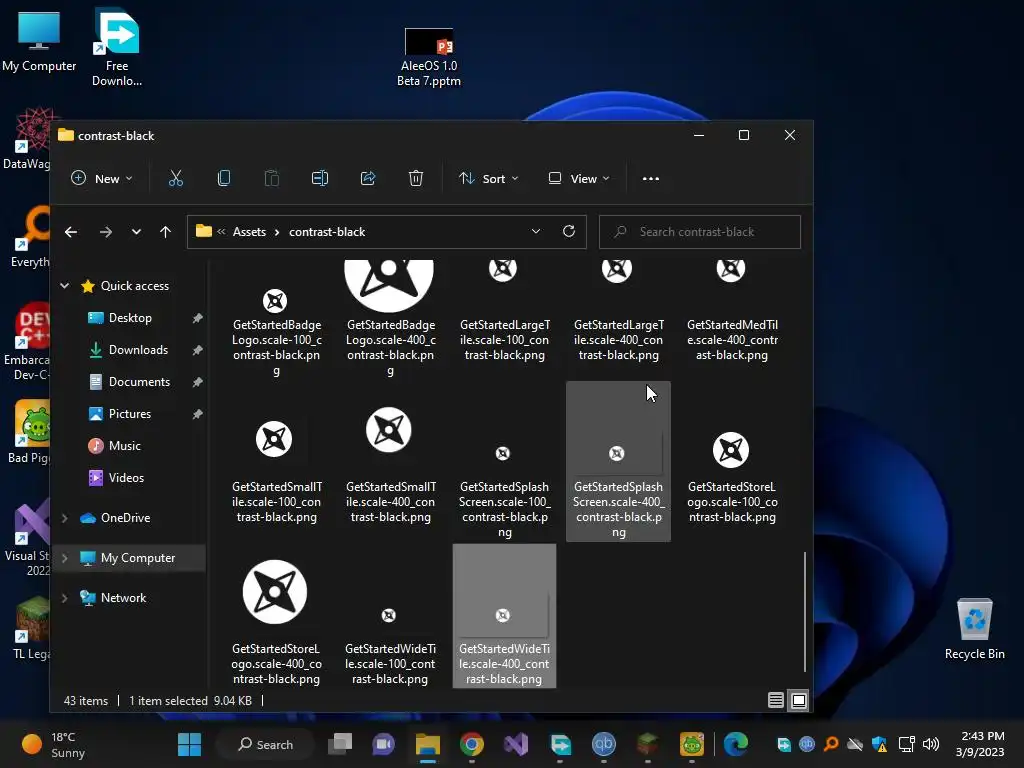
Task: Go up one folder level arrow
Action: 166,232
